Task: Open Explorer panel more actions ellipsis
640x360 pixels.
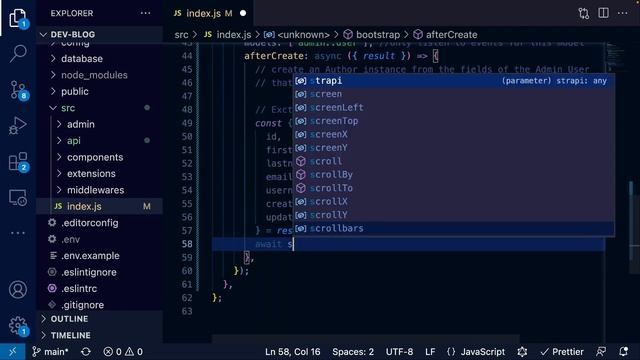Action: tap(145, 13)
